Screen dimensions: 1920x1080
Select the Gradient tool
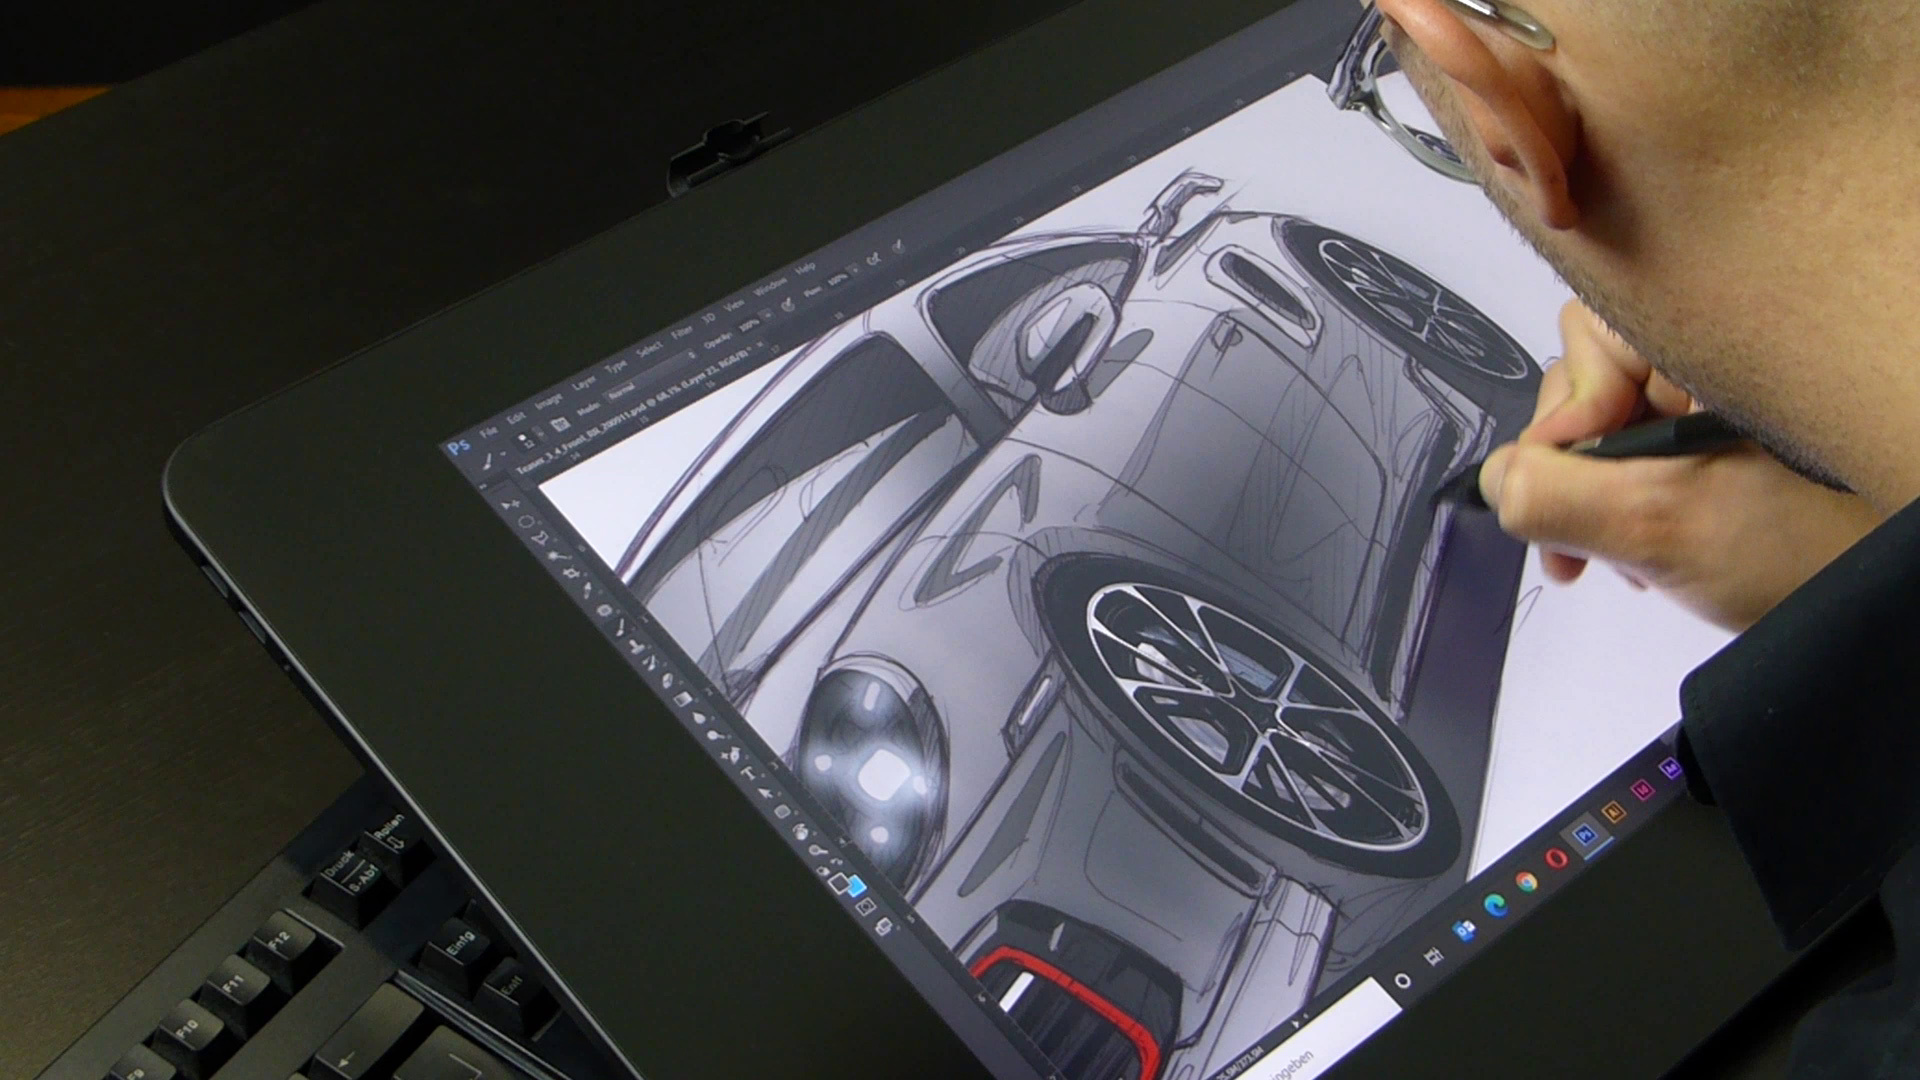click(683, 699)
